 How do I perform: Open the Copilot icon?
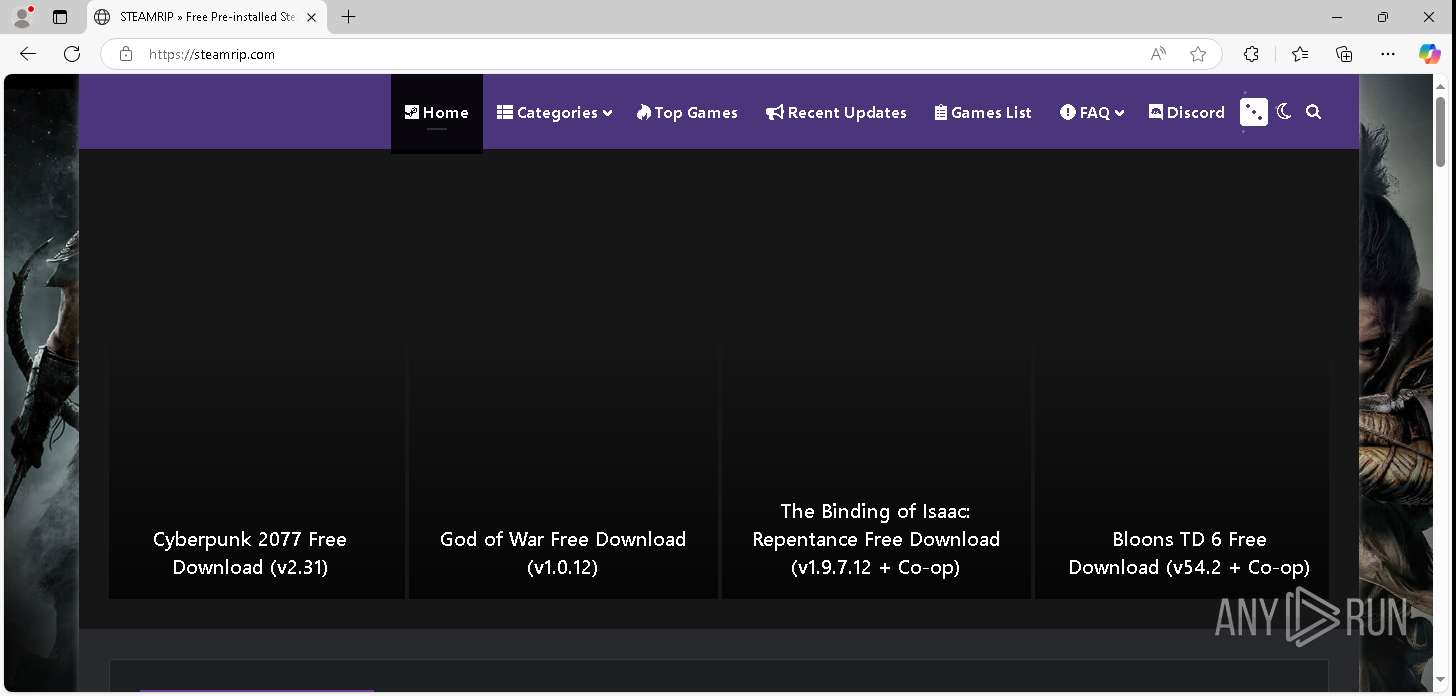1430,54
